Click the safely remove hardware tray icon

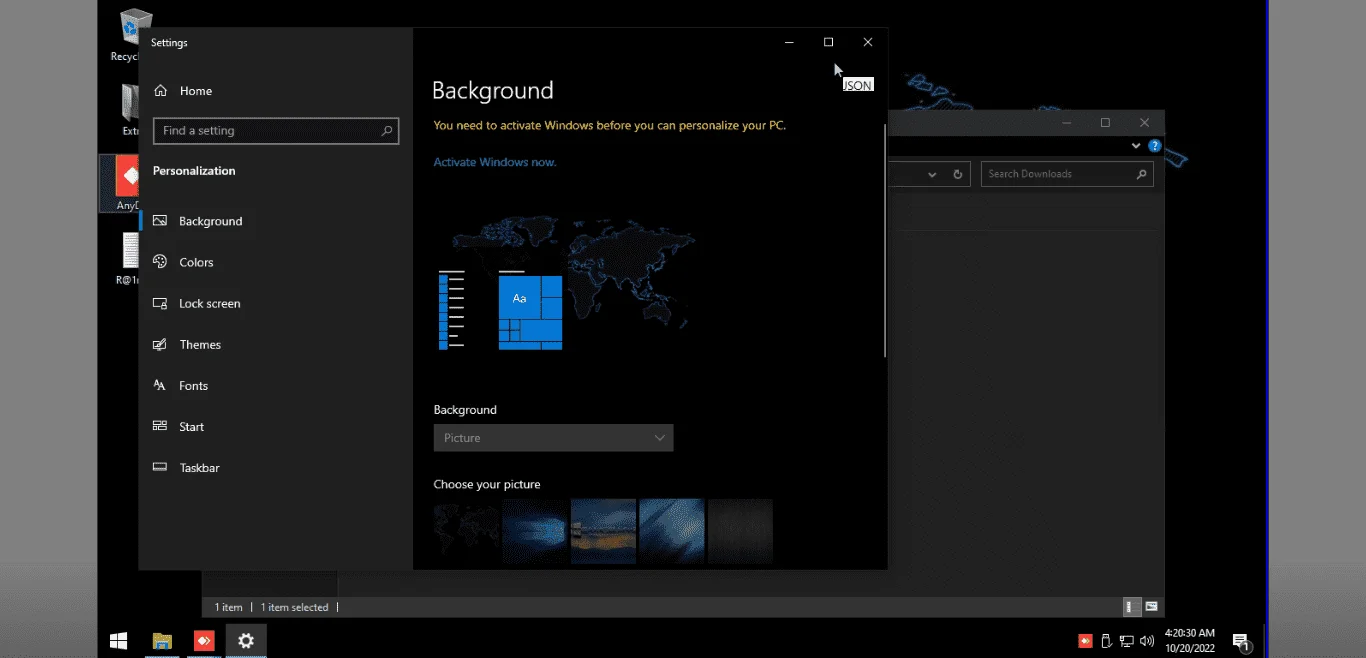coord(1106,641)
